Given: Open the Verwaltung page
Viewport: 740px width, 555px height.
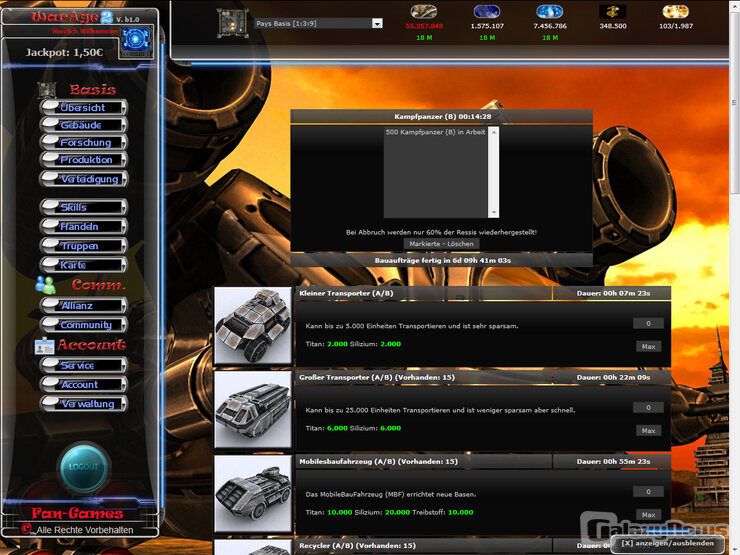Looking at the screenshot, I should 84,404.
